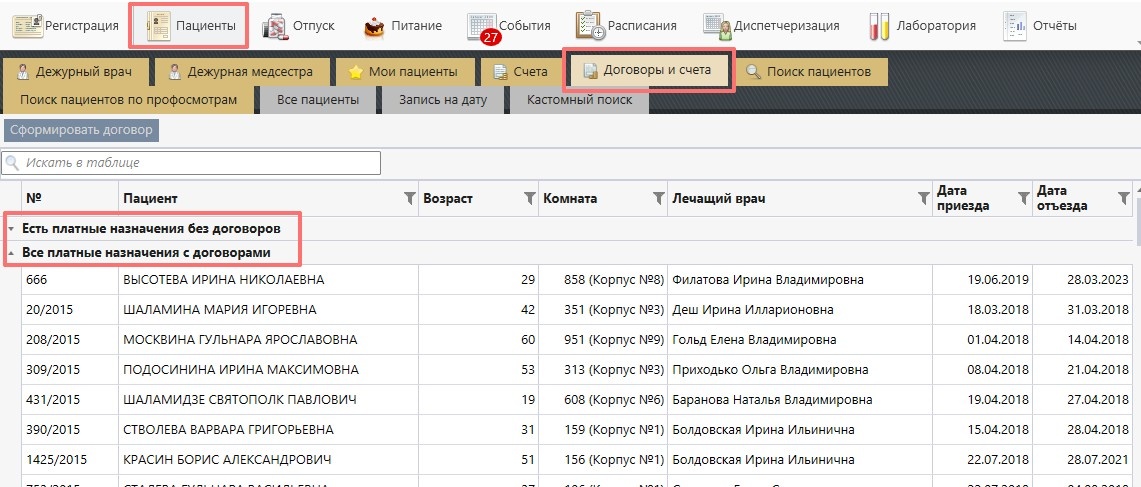Switch to the Мои пациенты tab
1141x487 pixels.
(403, 72)
